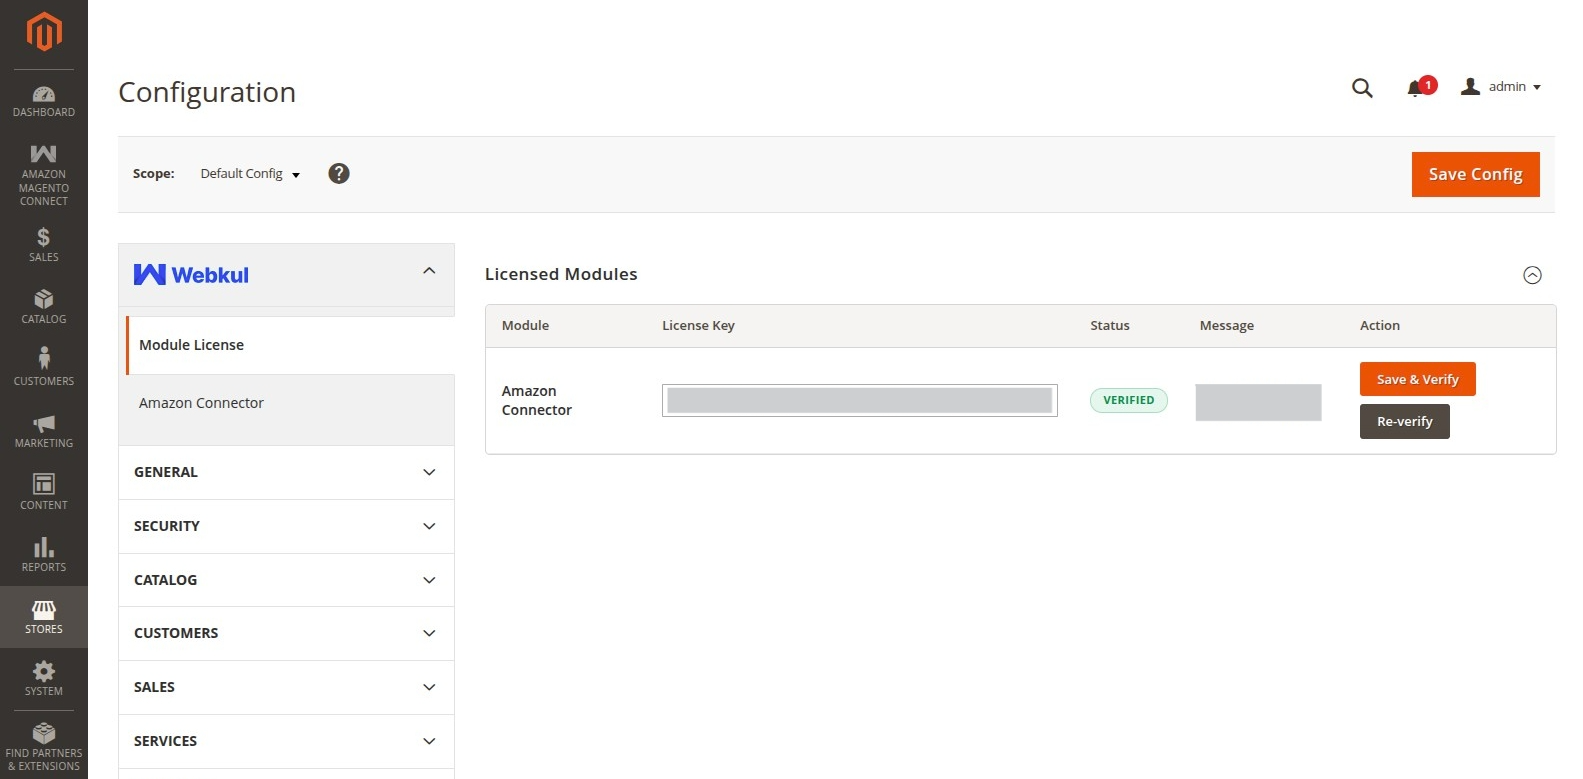Viewport: 1583px width, 779px height.
Task: Open the Sales sidebar menu
Action: pyautogui.click(x=44, y=245)
